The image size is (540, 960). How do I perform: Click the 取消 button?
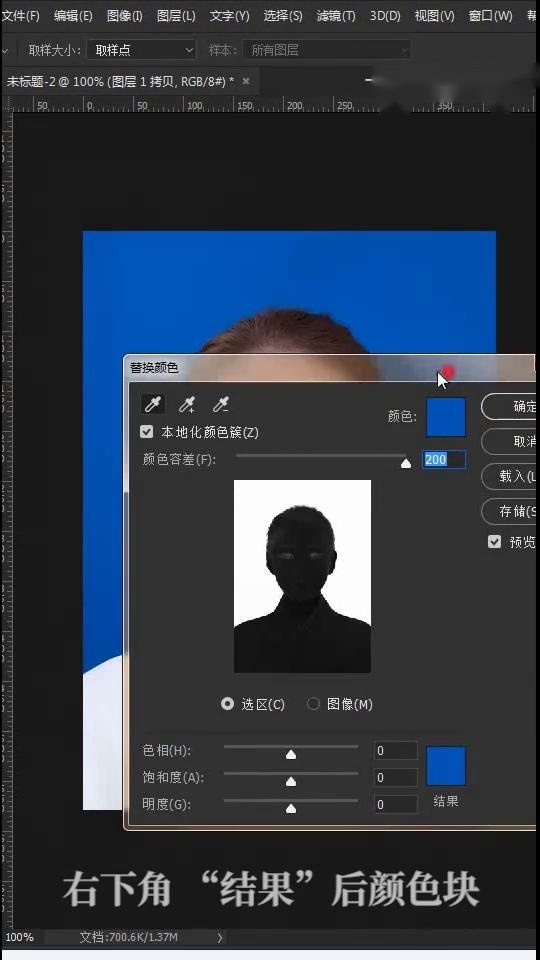(x=510, y=441)
